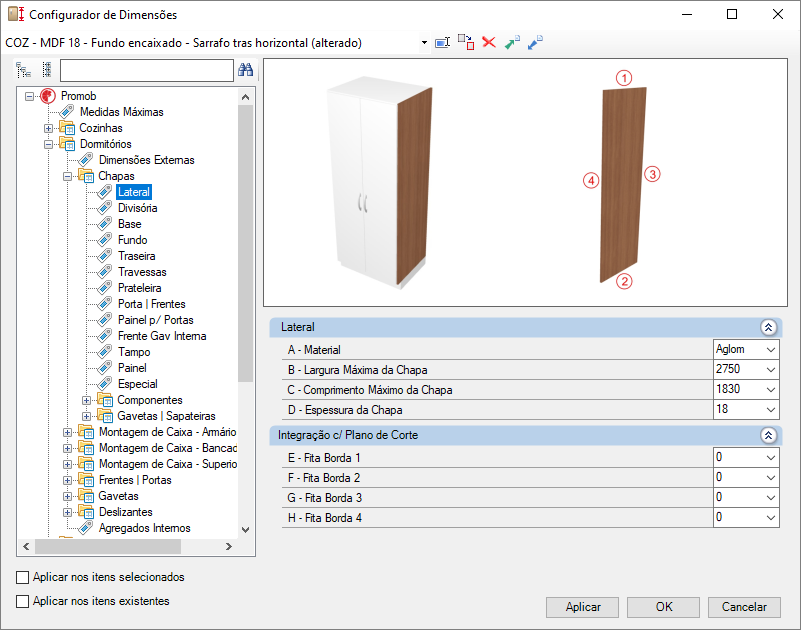This screenshot has height=630, width=801.
Task: Collapse the Lateral section with chevron button
Action: 768,328
